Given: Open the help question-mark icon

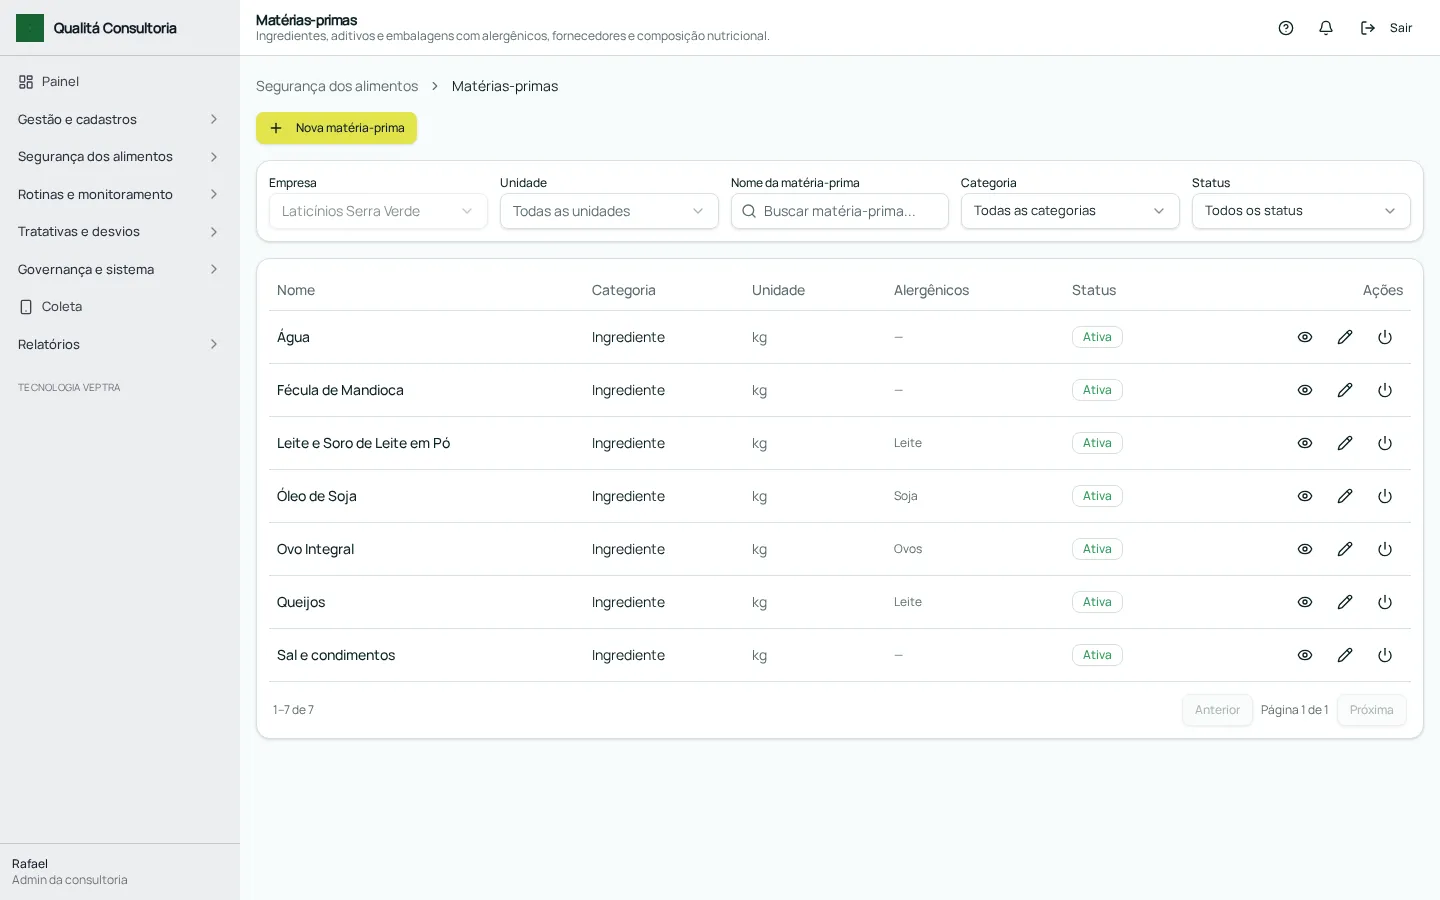Looking at the screenshot, I should tap(1286, 28).
